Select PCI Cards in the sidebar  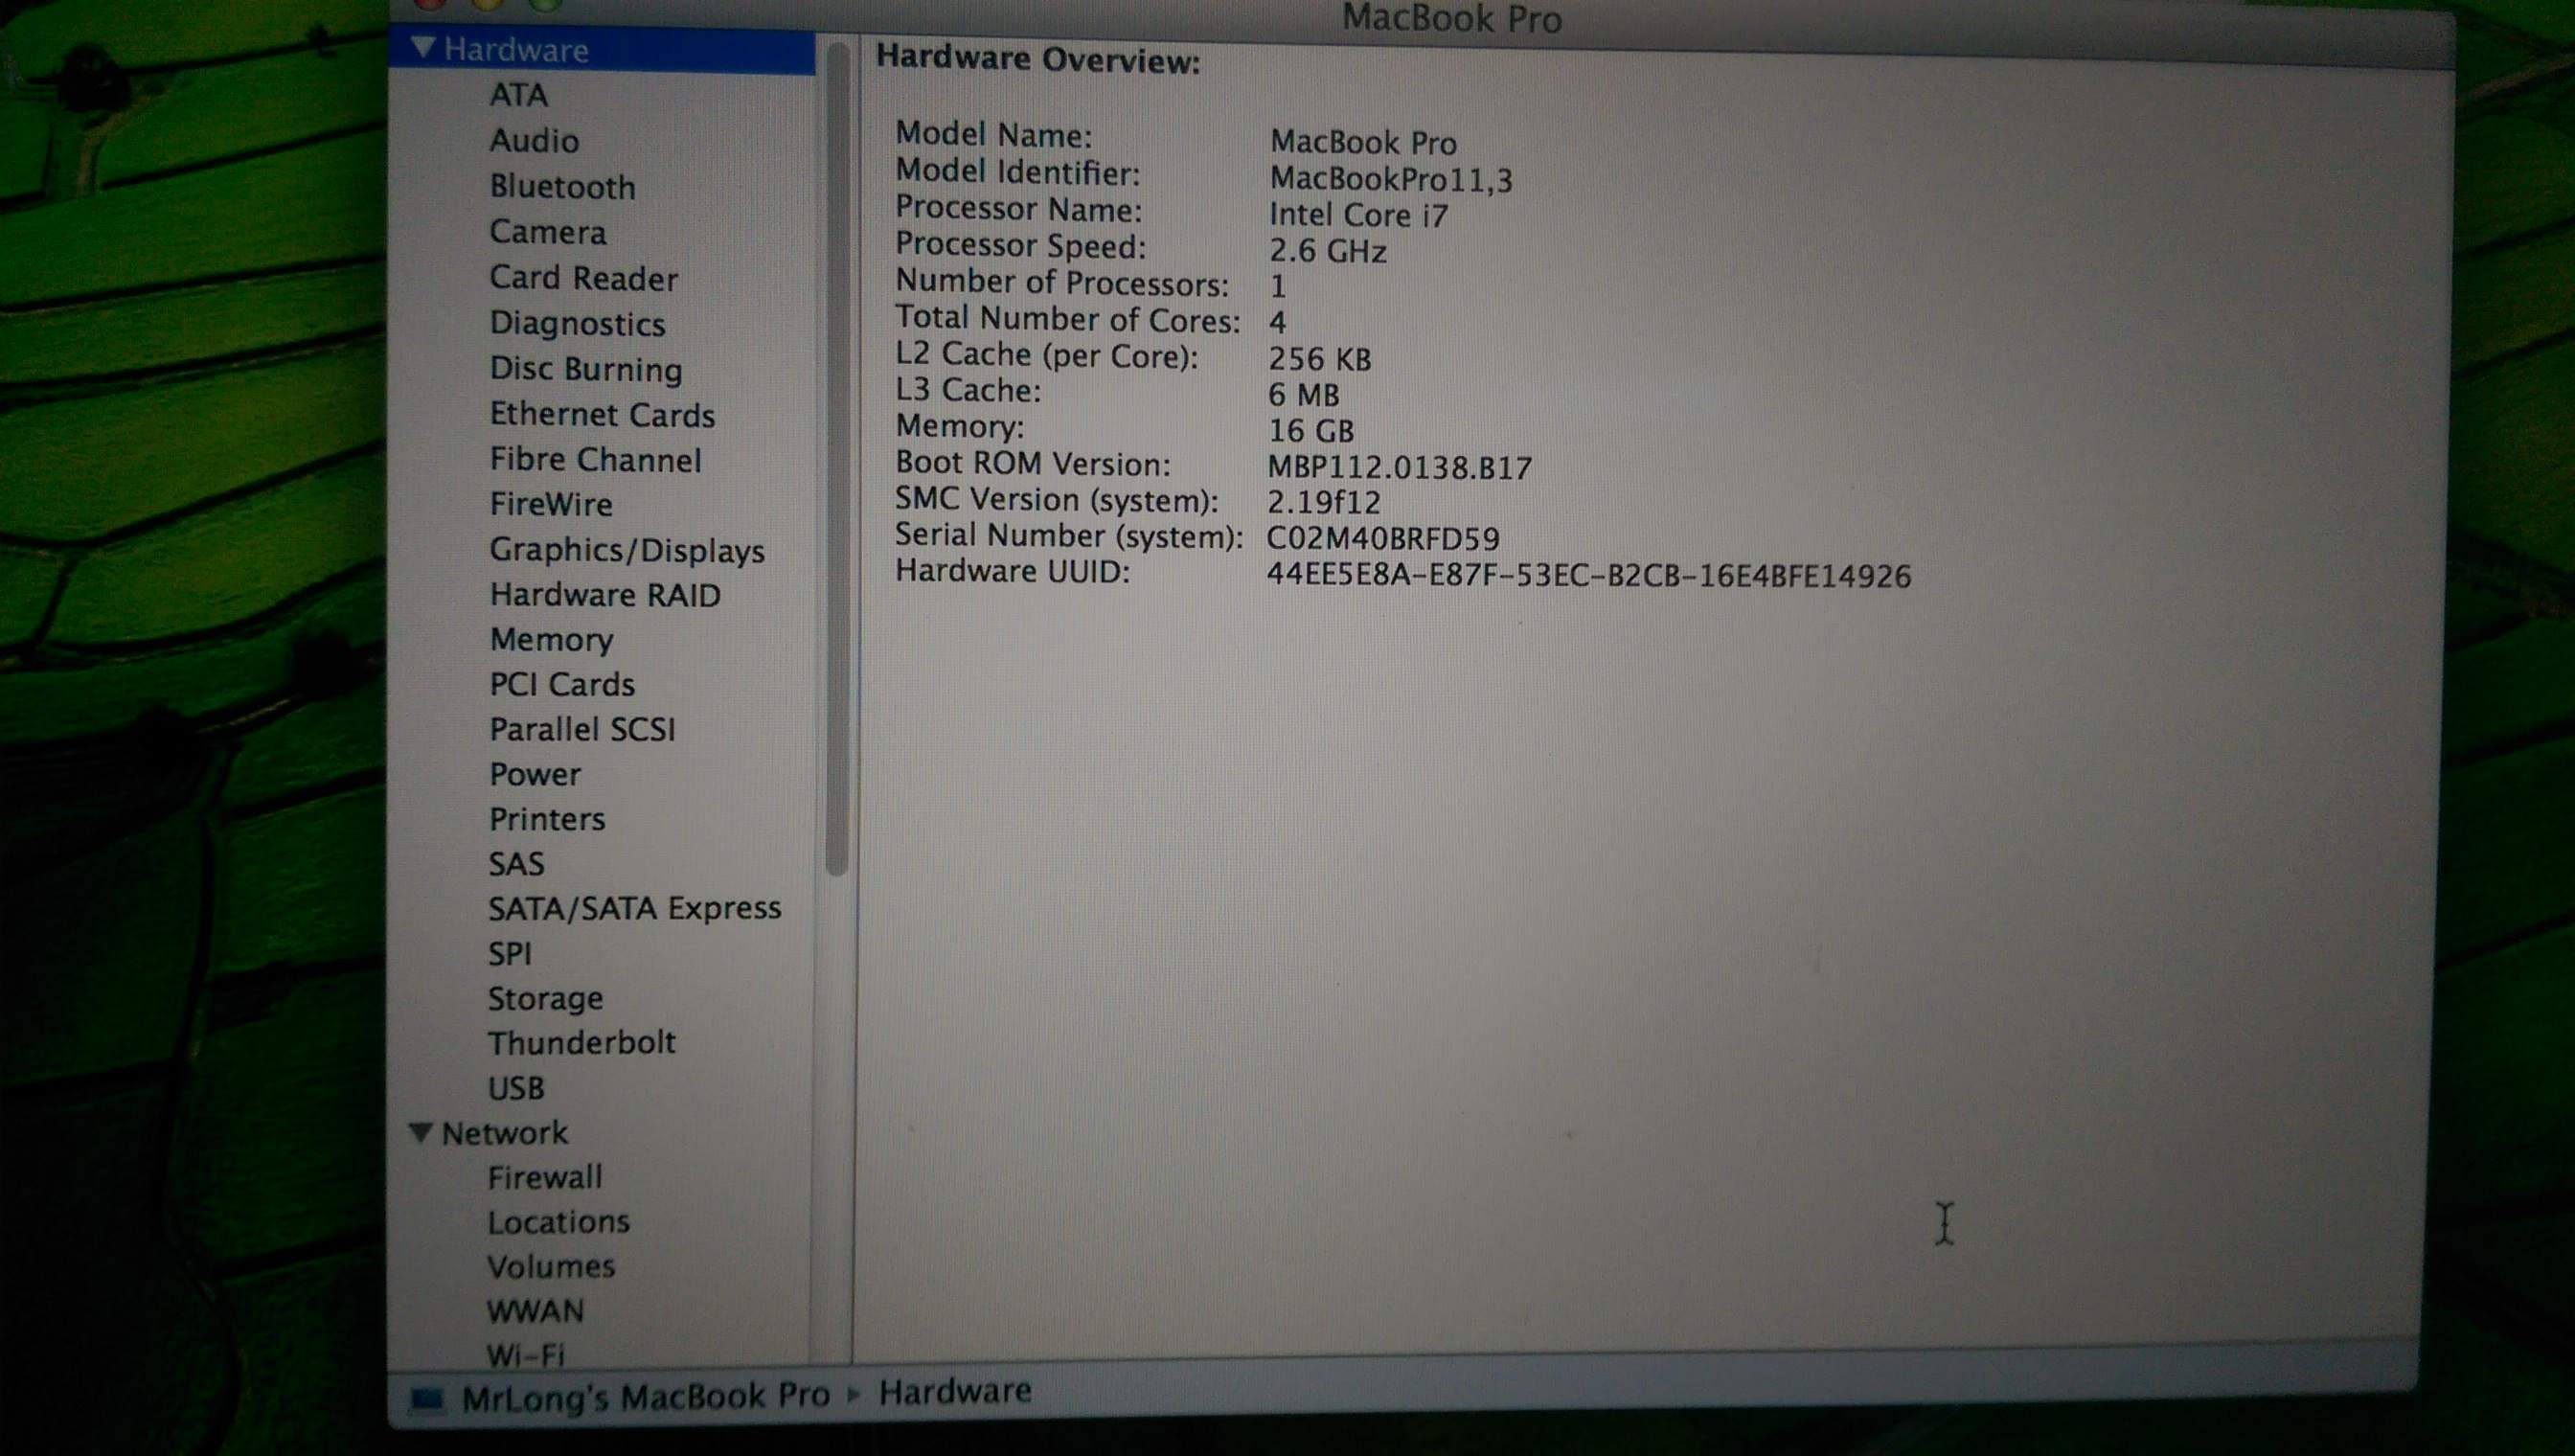tap(562, 684)
